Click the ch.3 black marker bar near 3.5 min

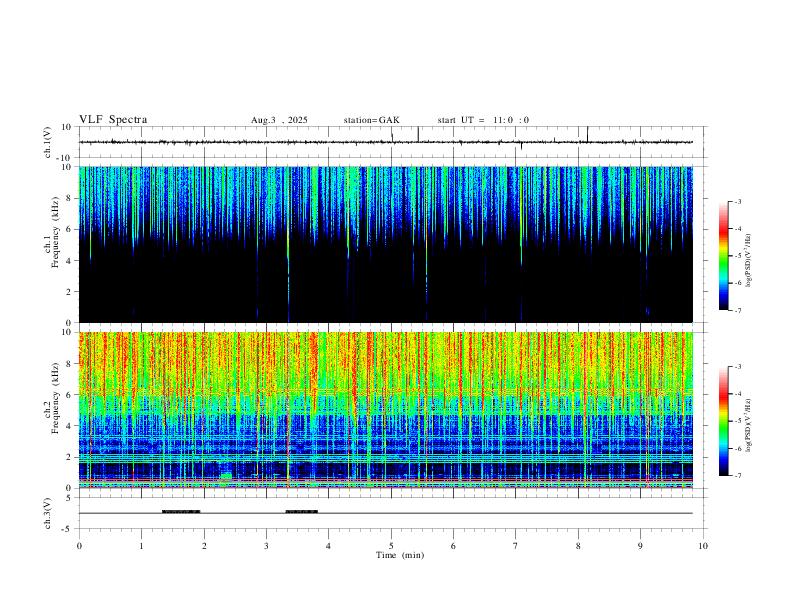pos(302,512)
